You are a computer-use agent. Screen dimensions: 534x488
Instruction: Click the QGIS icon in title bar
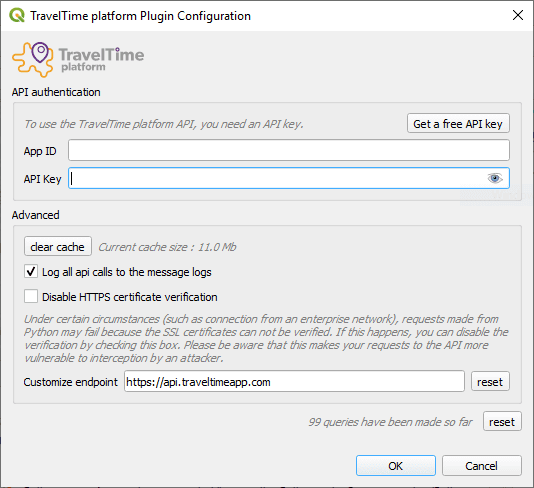coord(17,16)
